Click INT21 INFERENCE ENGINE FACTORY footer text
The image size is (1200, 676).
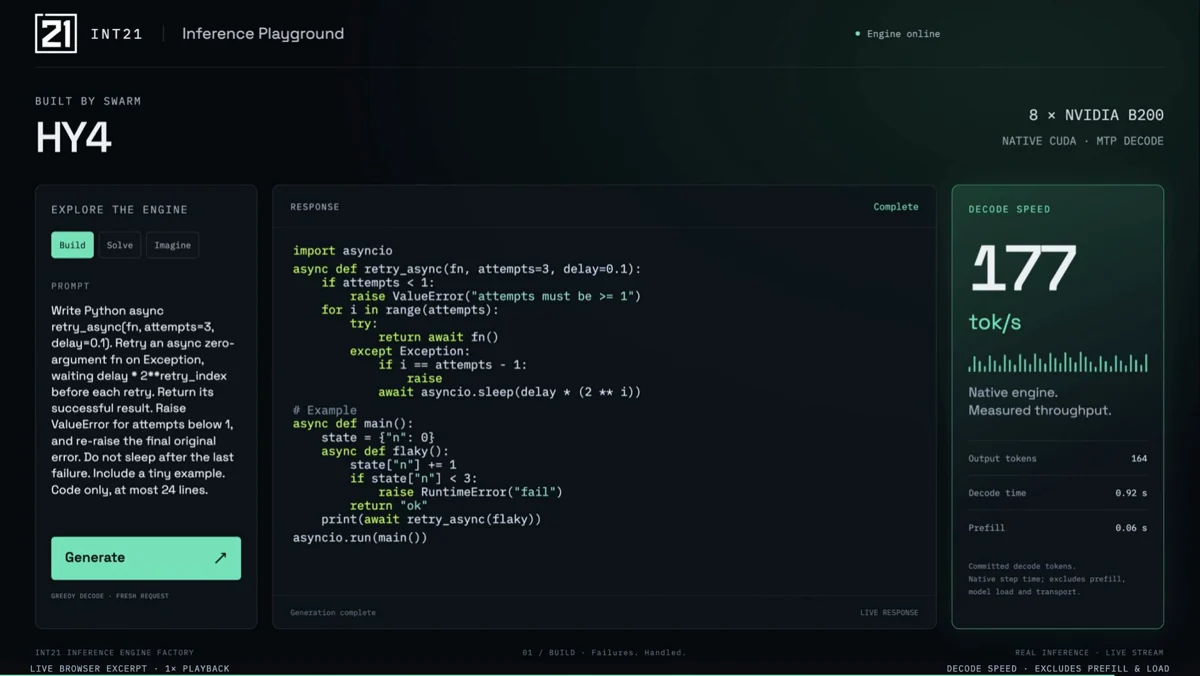coord(114,653)
